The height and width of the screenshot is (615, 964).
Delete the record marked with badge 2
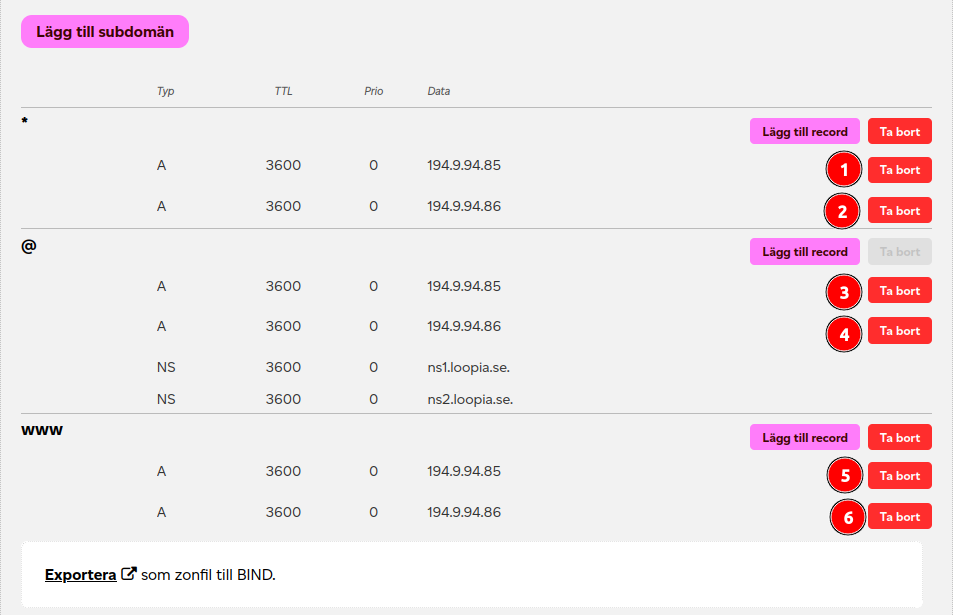pyautogui.click(x=899, y=210)
